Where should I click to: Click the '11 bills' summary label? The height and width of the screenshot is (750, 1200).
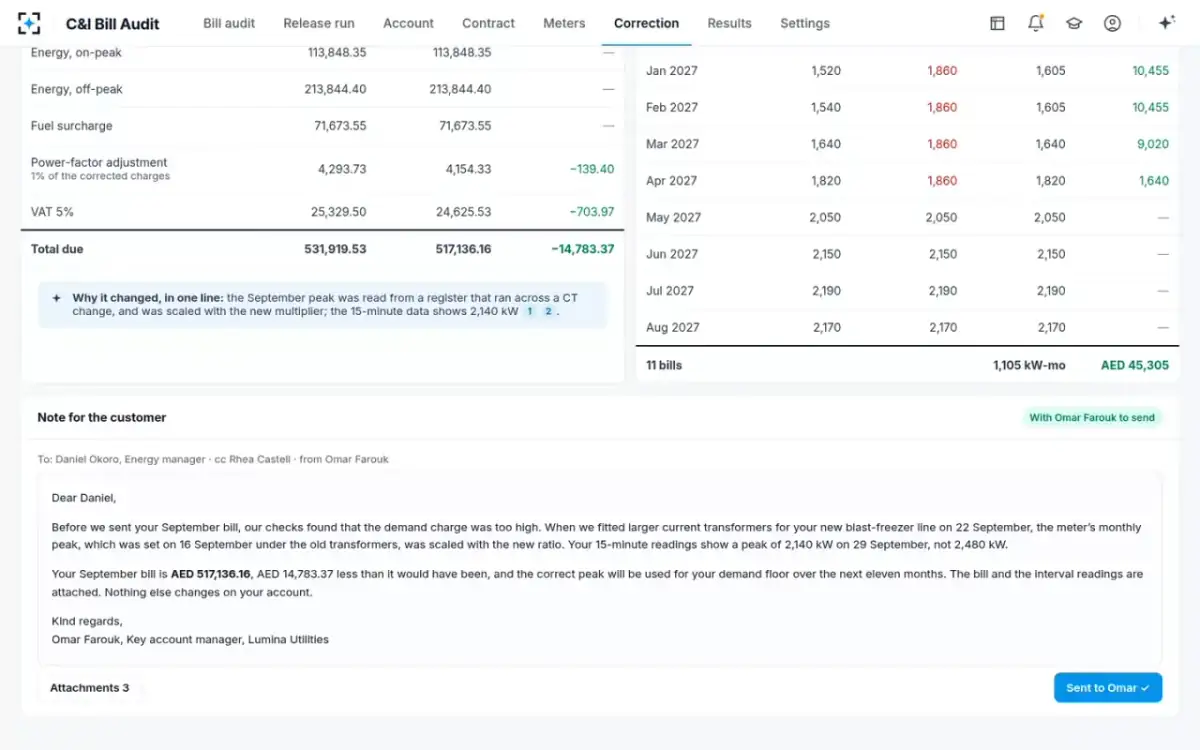pyautogui.click(x=664, y=365)
